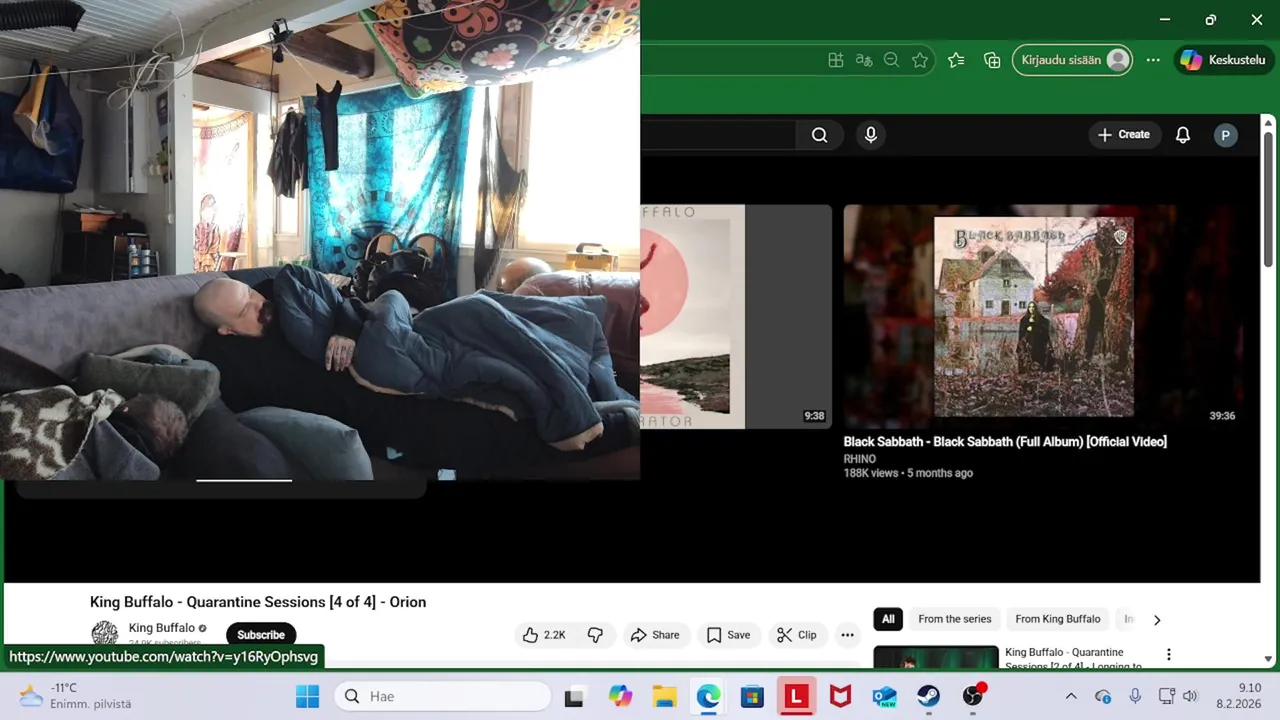Select the From King Buffalo chip

pyautogui.click(x=1058, y=619)
